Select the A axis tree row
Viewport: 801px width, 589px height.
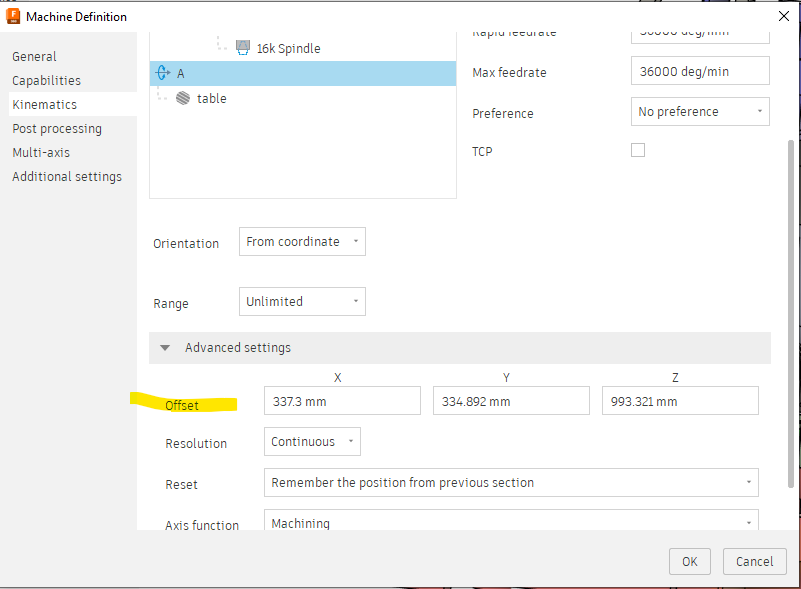(x=302, y=73)
